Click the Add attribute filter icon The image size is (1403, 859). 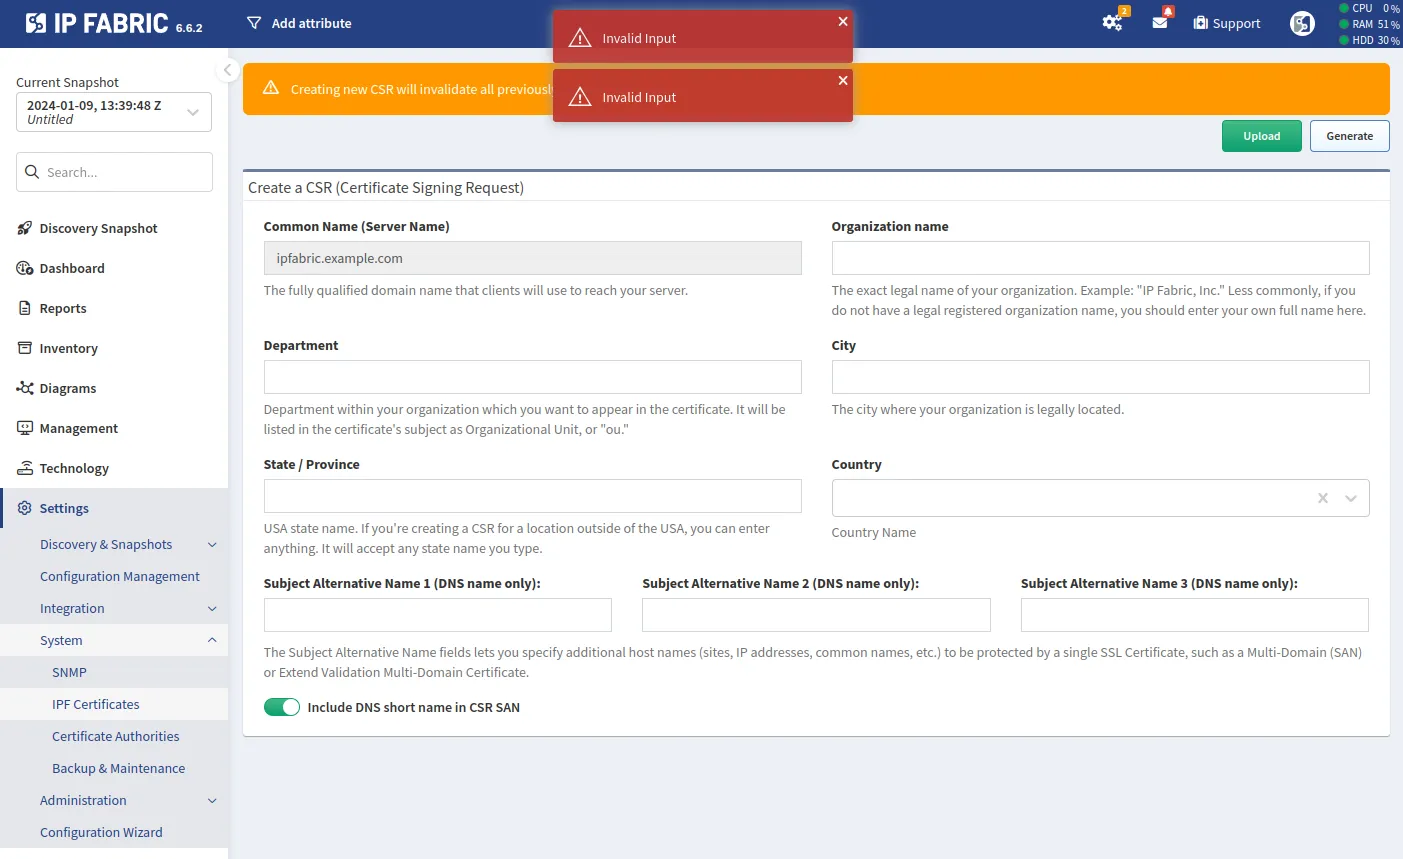pyautogui.click(x=254, y=23)
